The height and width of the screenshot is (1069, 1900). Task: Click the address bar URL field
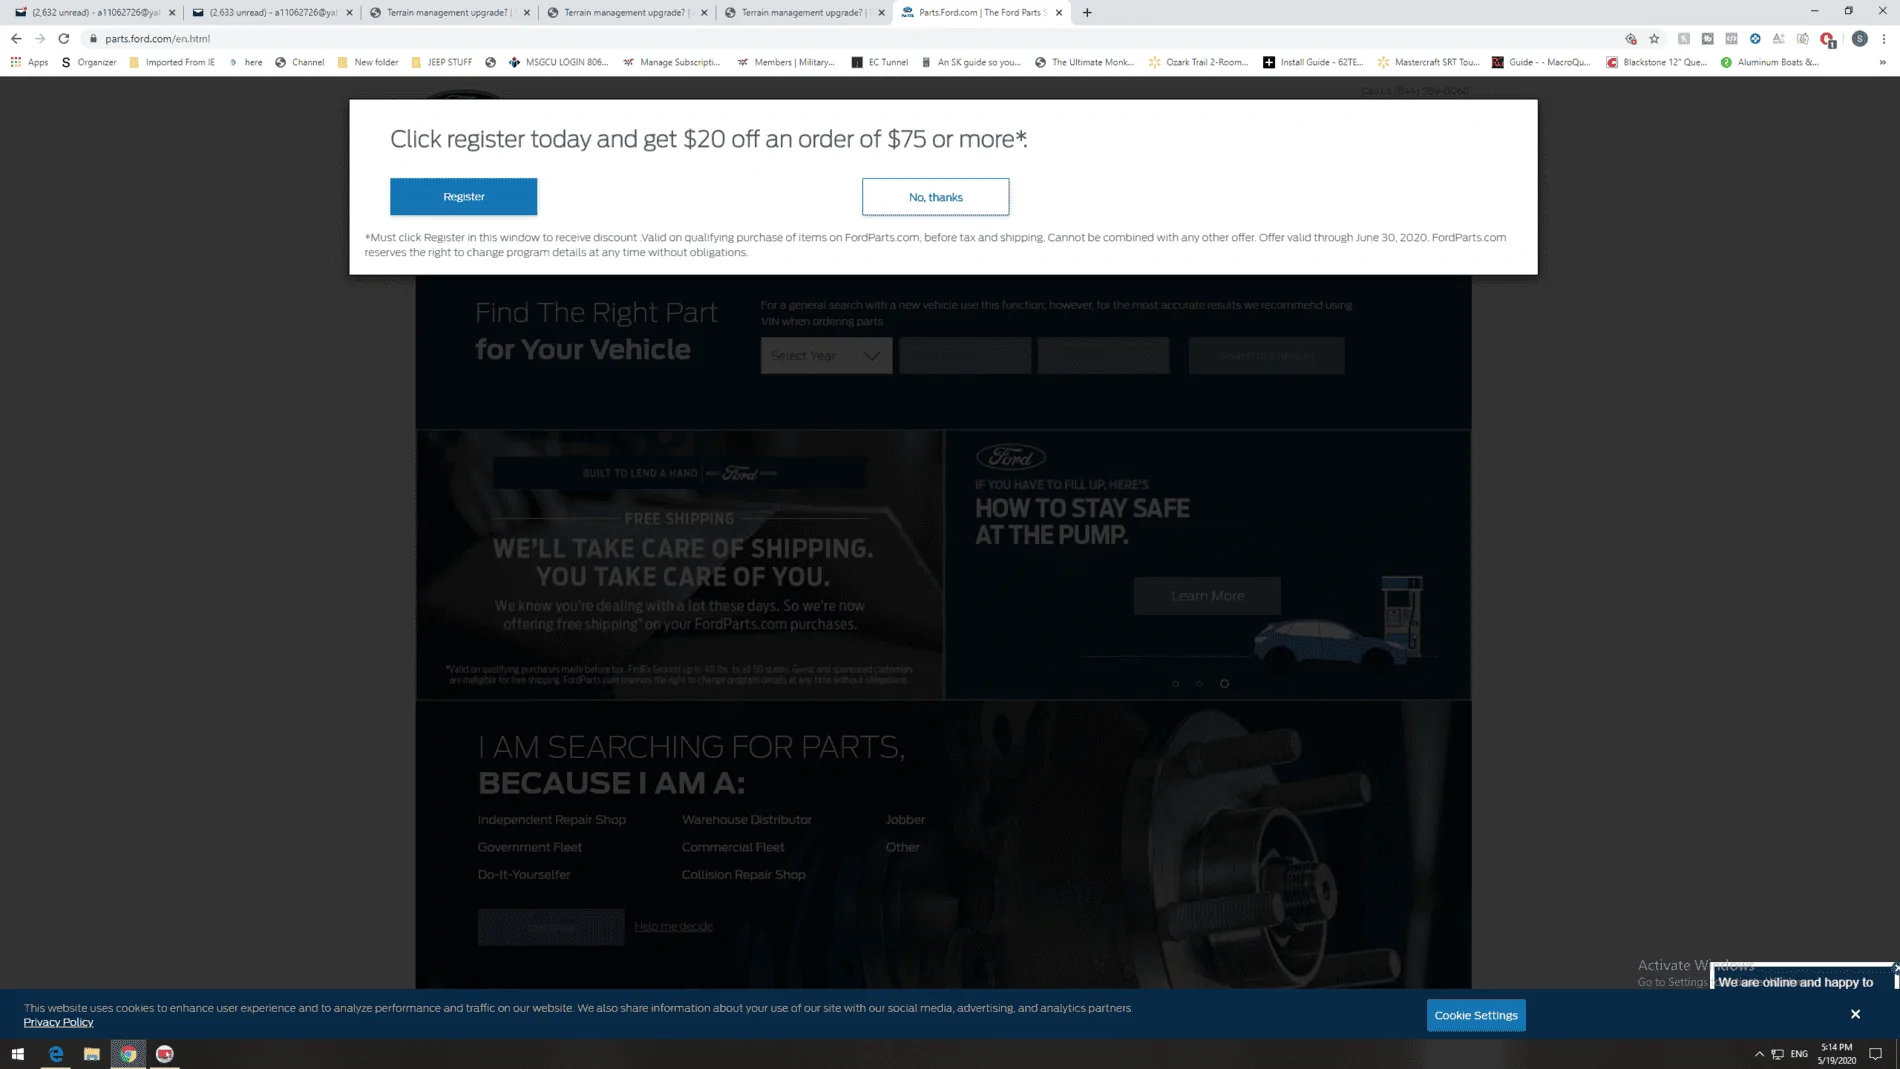pyautogui.click(x=850, y=39)
